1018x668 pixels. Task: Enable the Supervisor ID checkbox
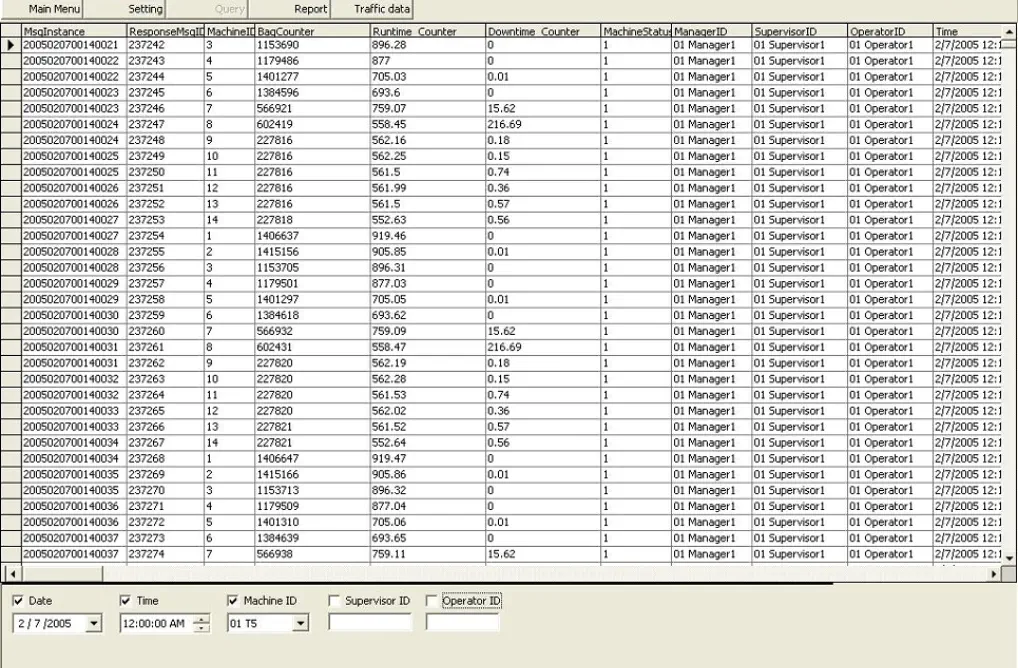click(x=334, y=601)
